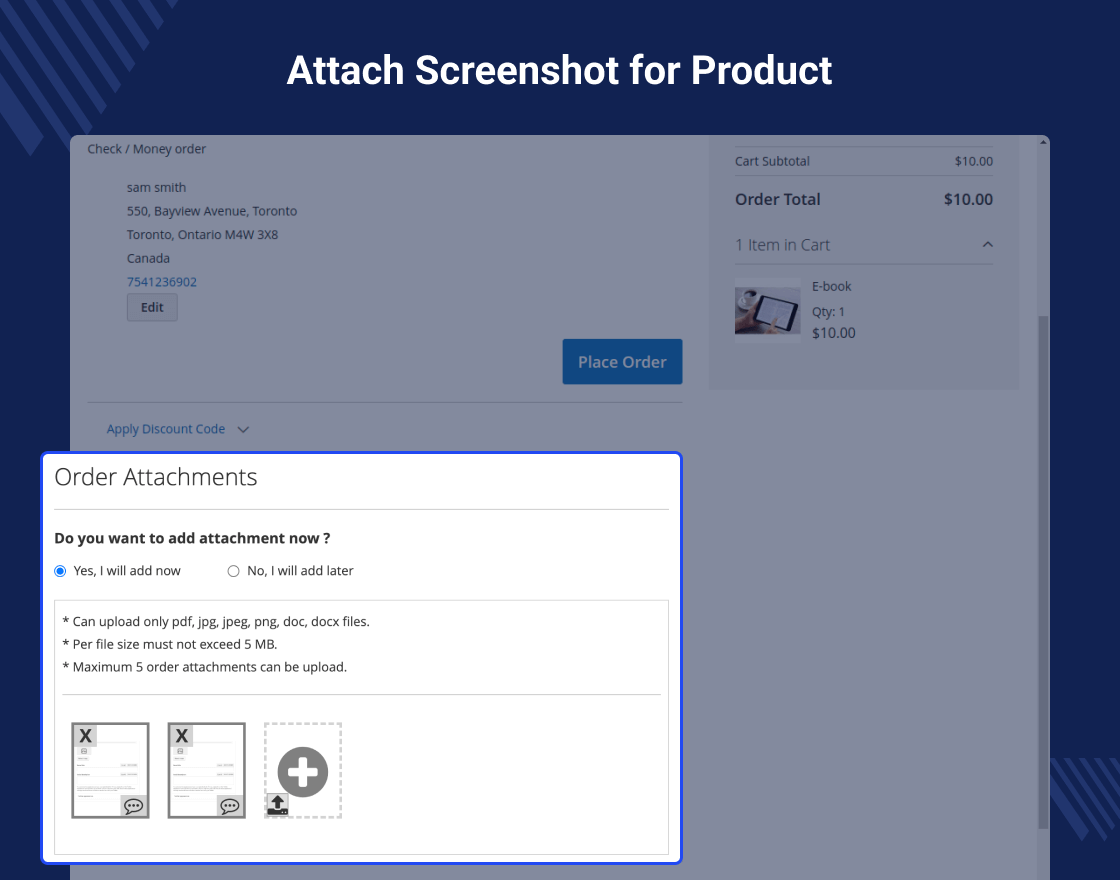Click the 'Check / Money order' text

click(x=146, y=149)
